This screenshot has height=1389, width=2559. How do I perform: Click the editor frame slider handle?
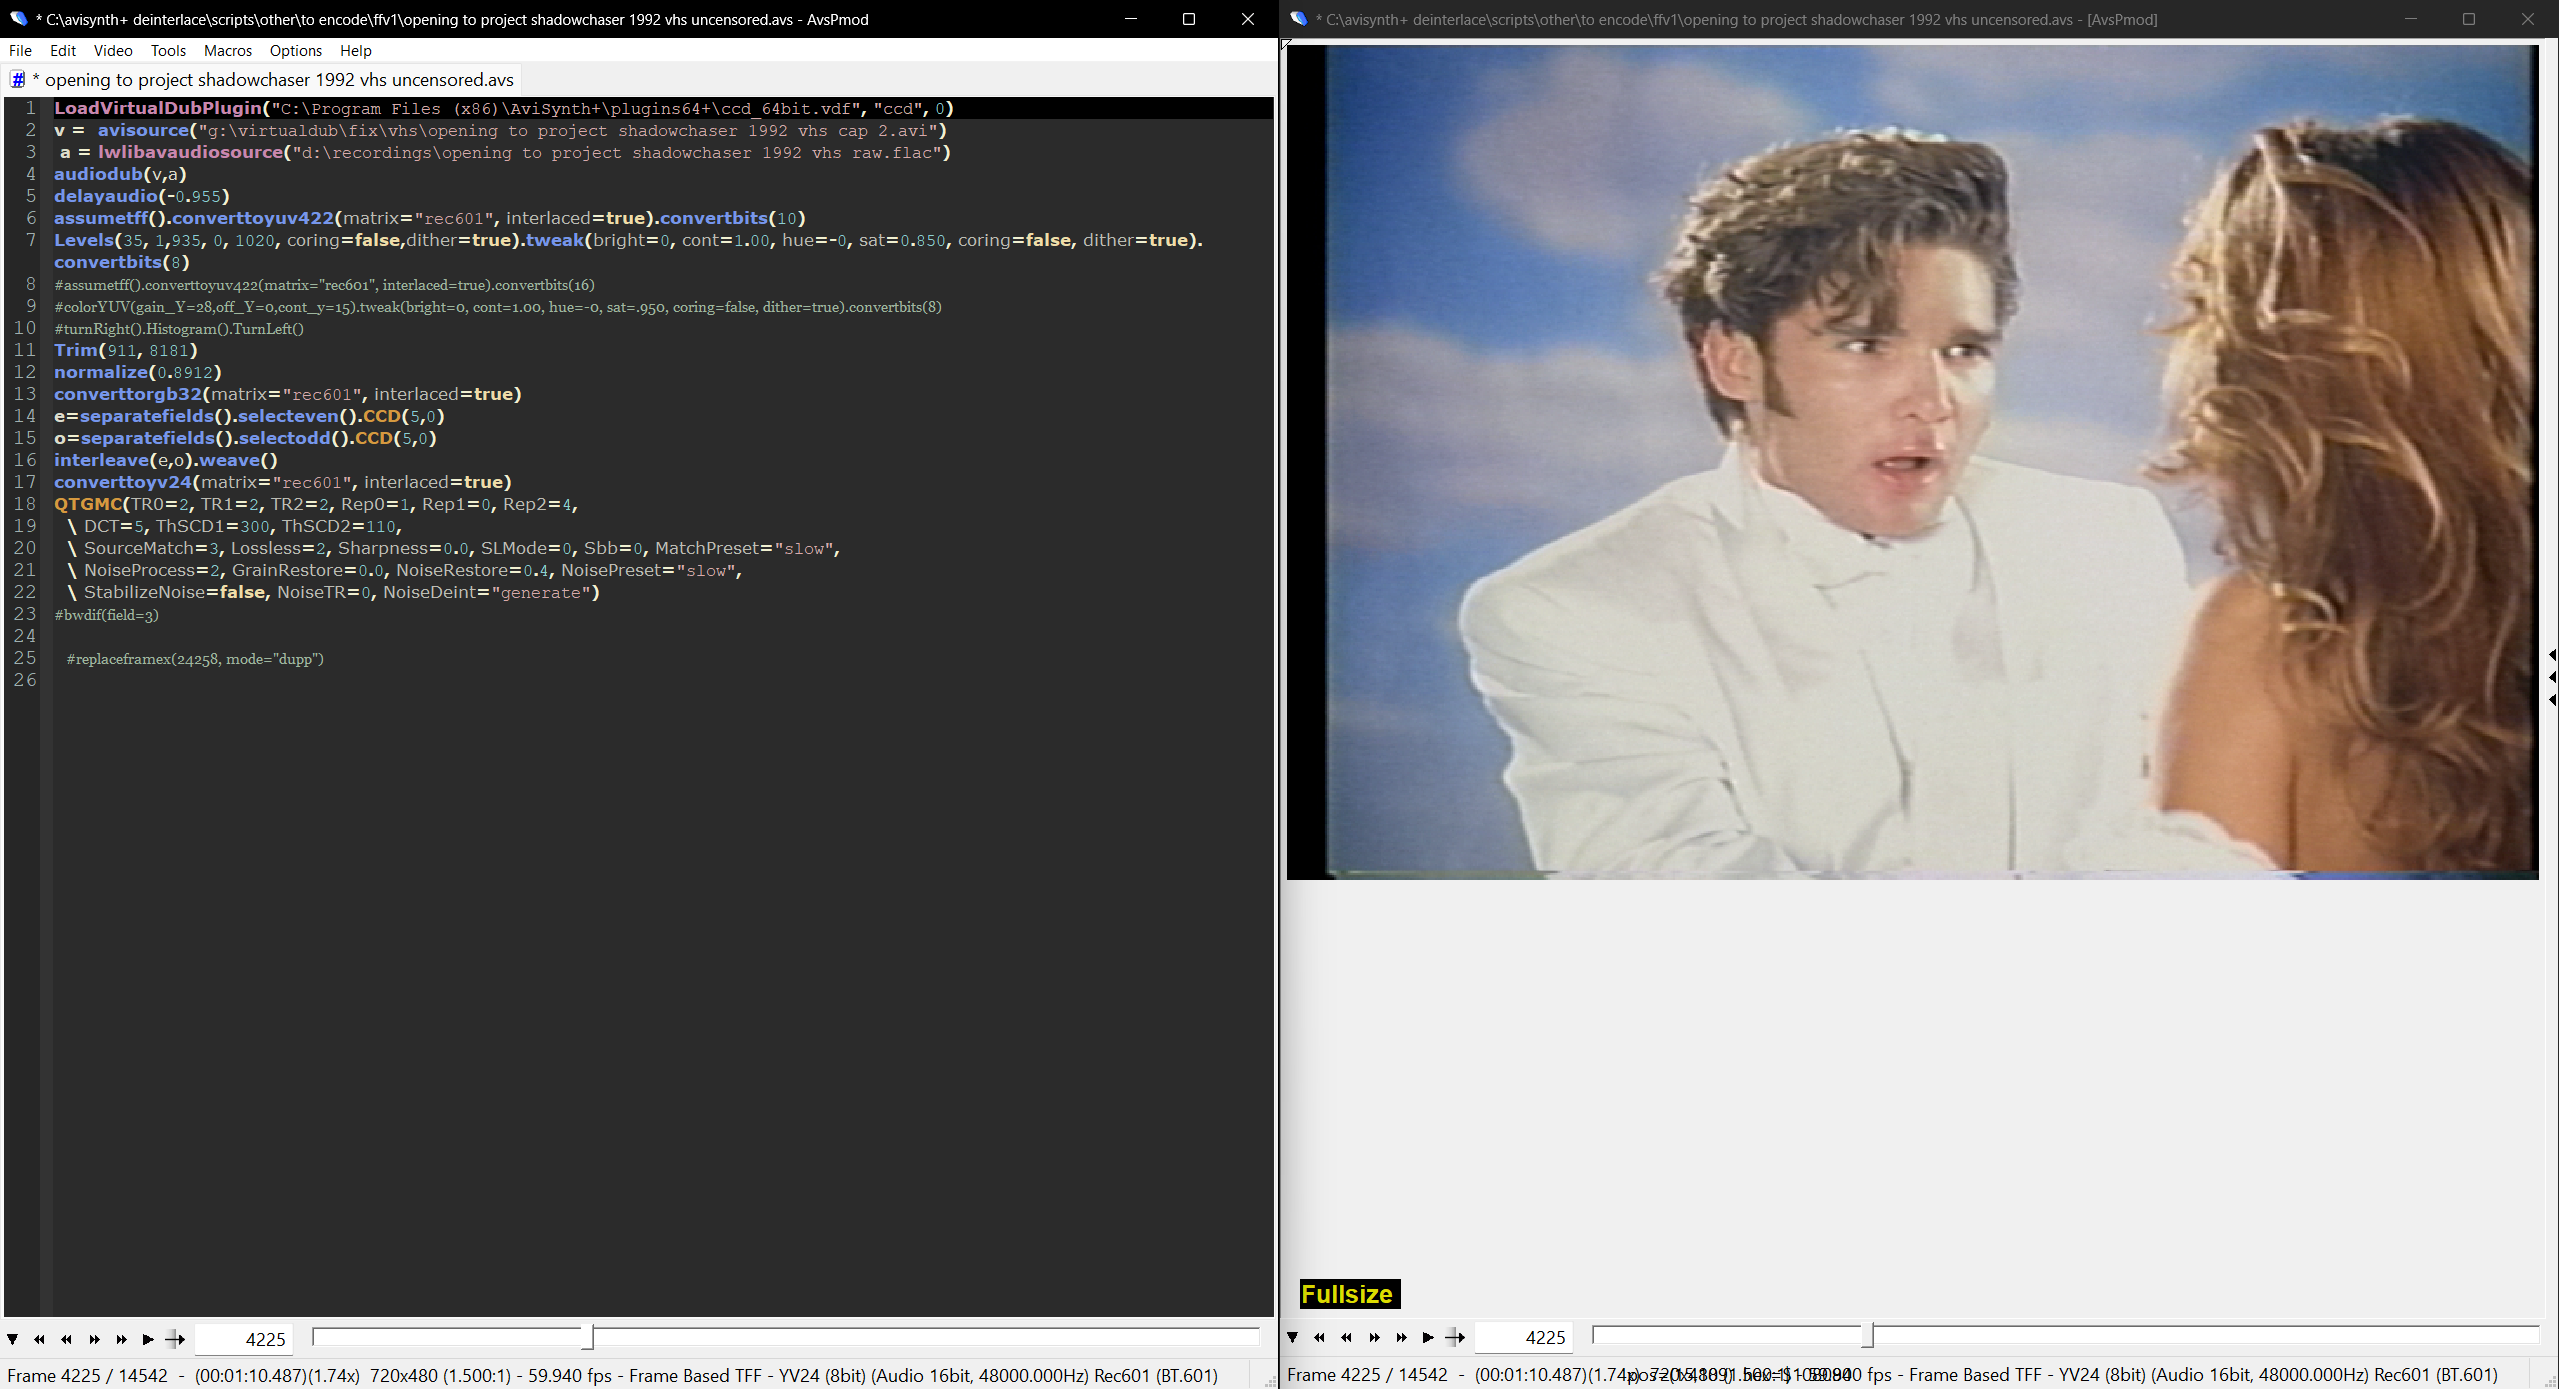pyautogui.click(x=588, y=1337)
